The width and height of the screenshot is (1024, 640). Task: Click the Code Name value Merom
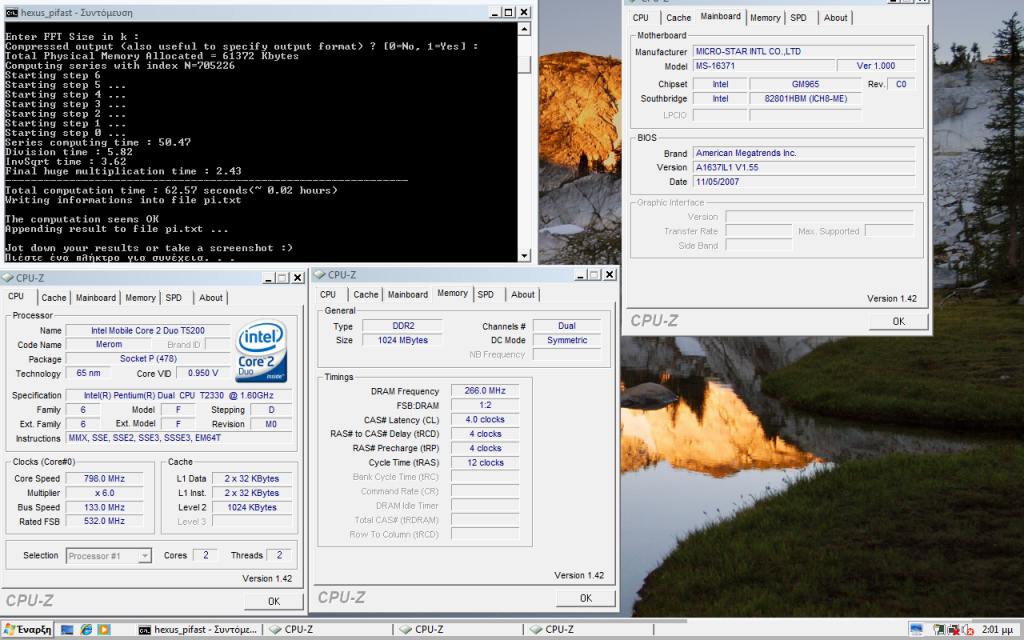tap(108, 344)
